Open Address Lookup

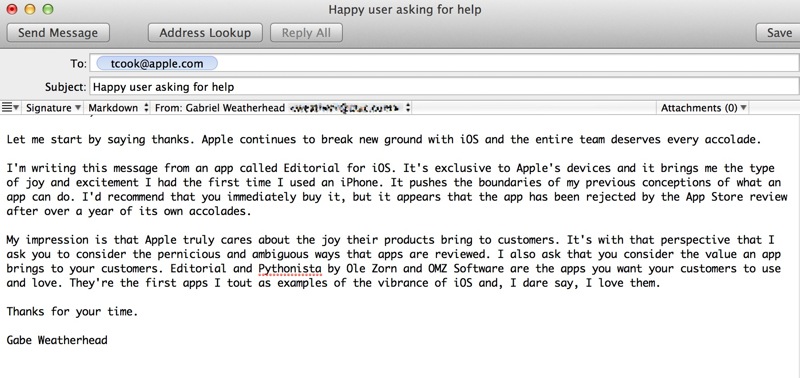205,33
